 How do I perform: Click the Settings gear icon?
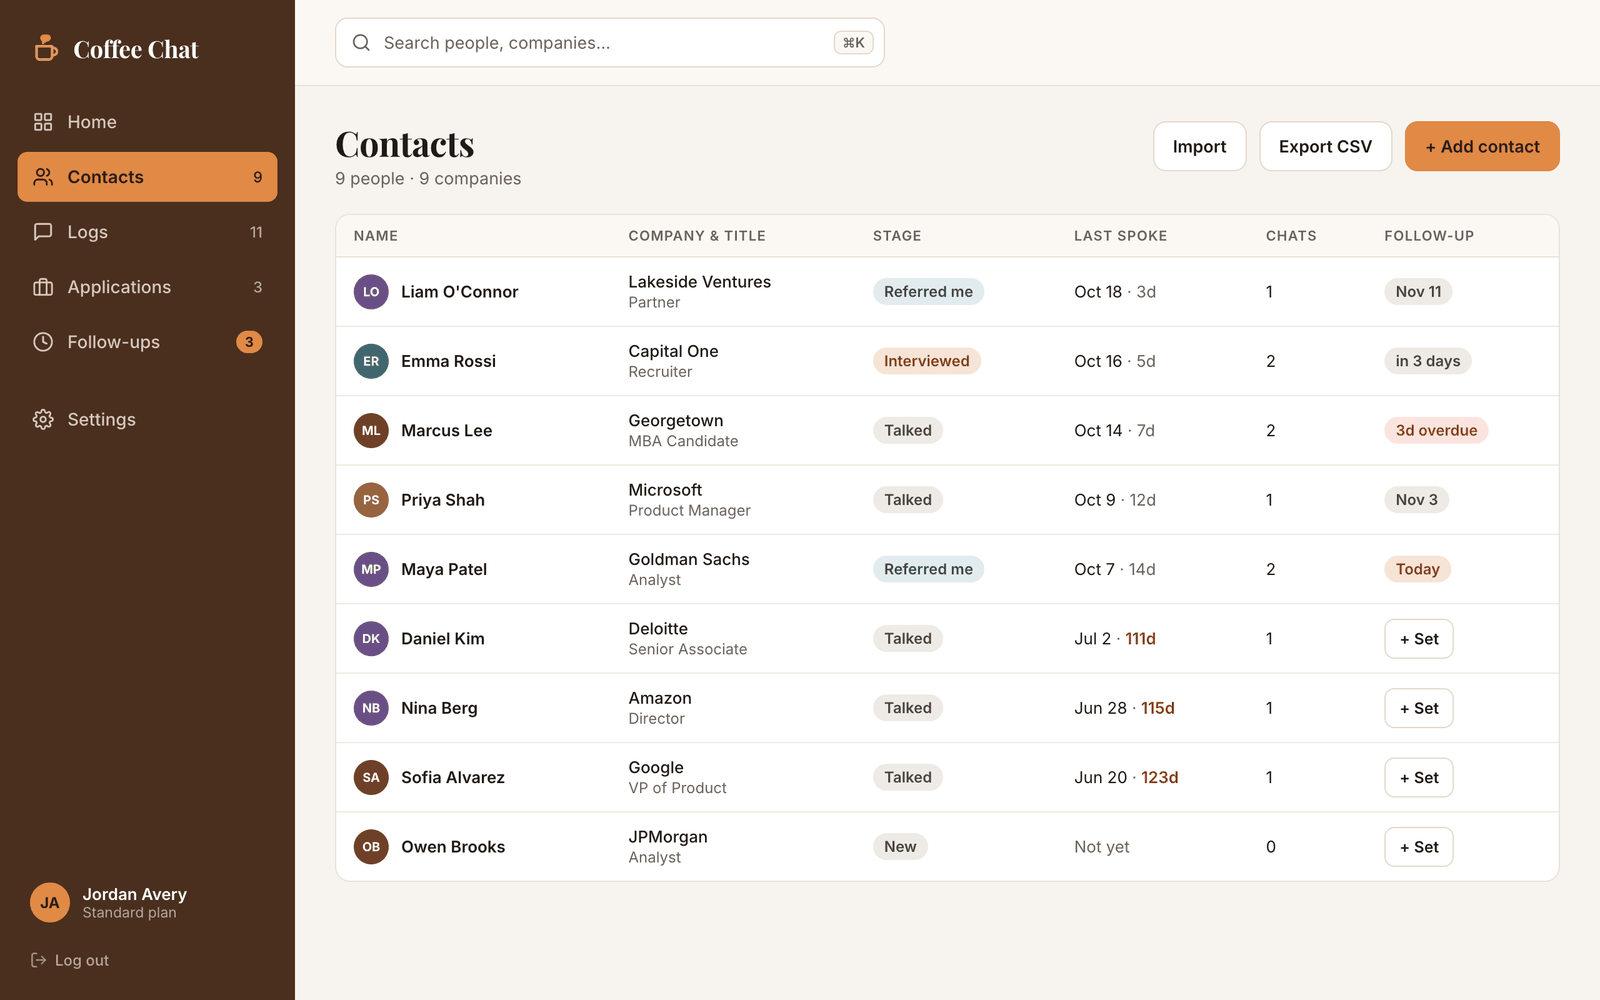click(43, 419)
